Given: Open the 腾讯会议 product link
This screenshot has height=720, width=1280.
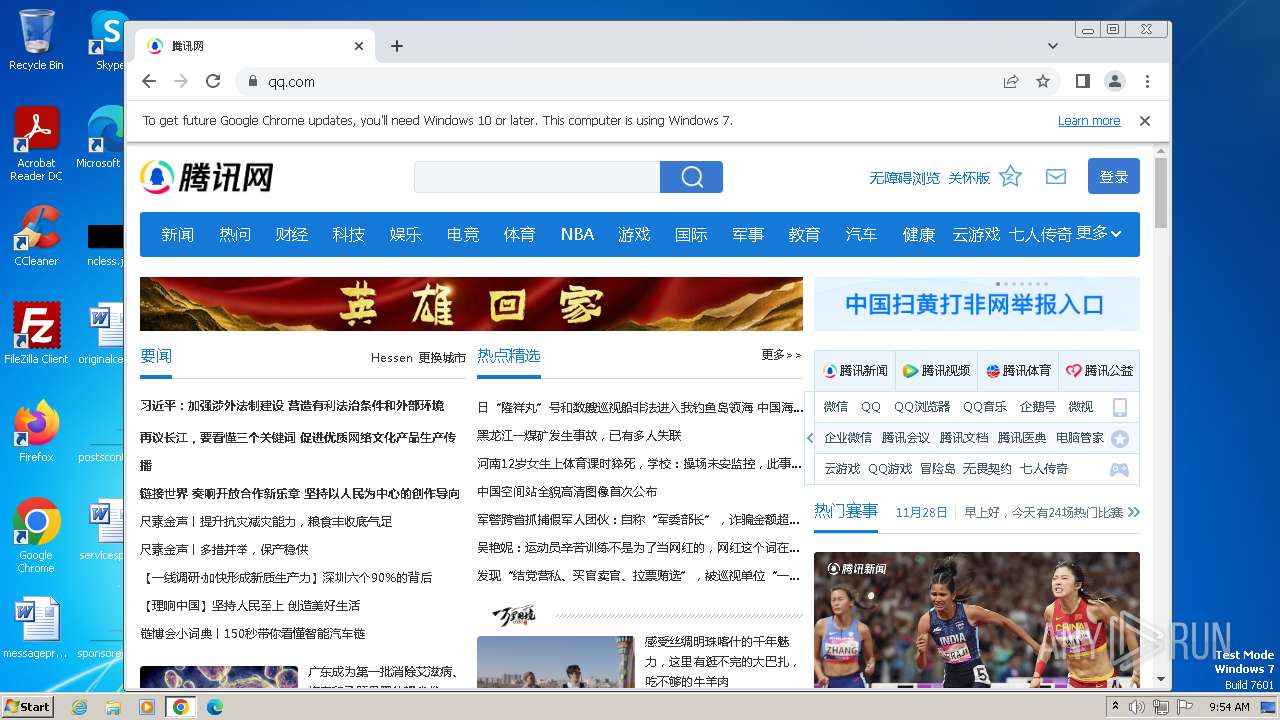Looking at the screenshot, I should [906, 438].
